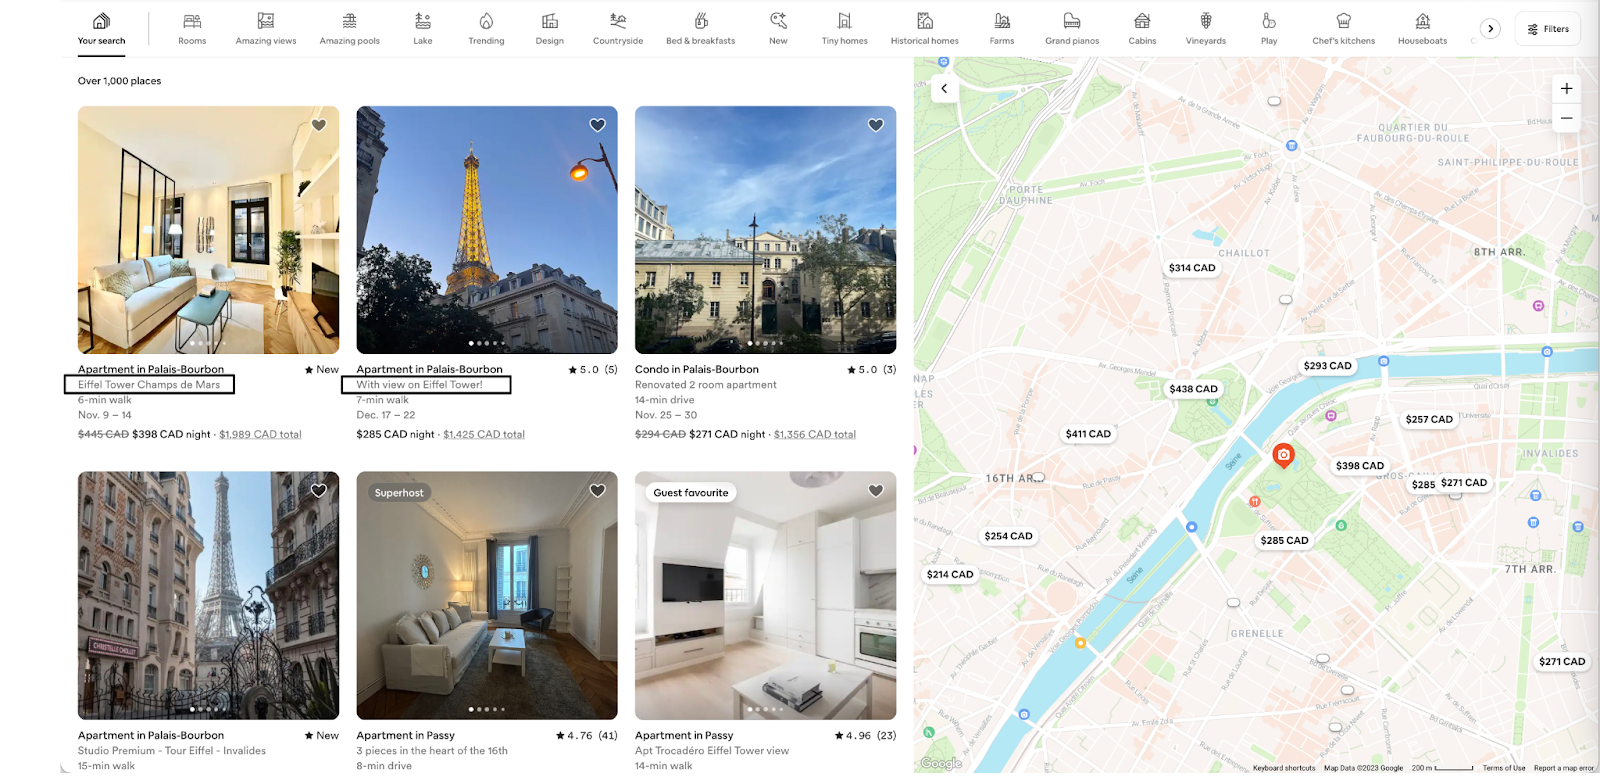Screen dimensions: 1600x784
Task: Save the Superhost Passy apartment
Action: tap(597, 491)
